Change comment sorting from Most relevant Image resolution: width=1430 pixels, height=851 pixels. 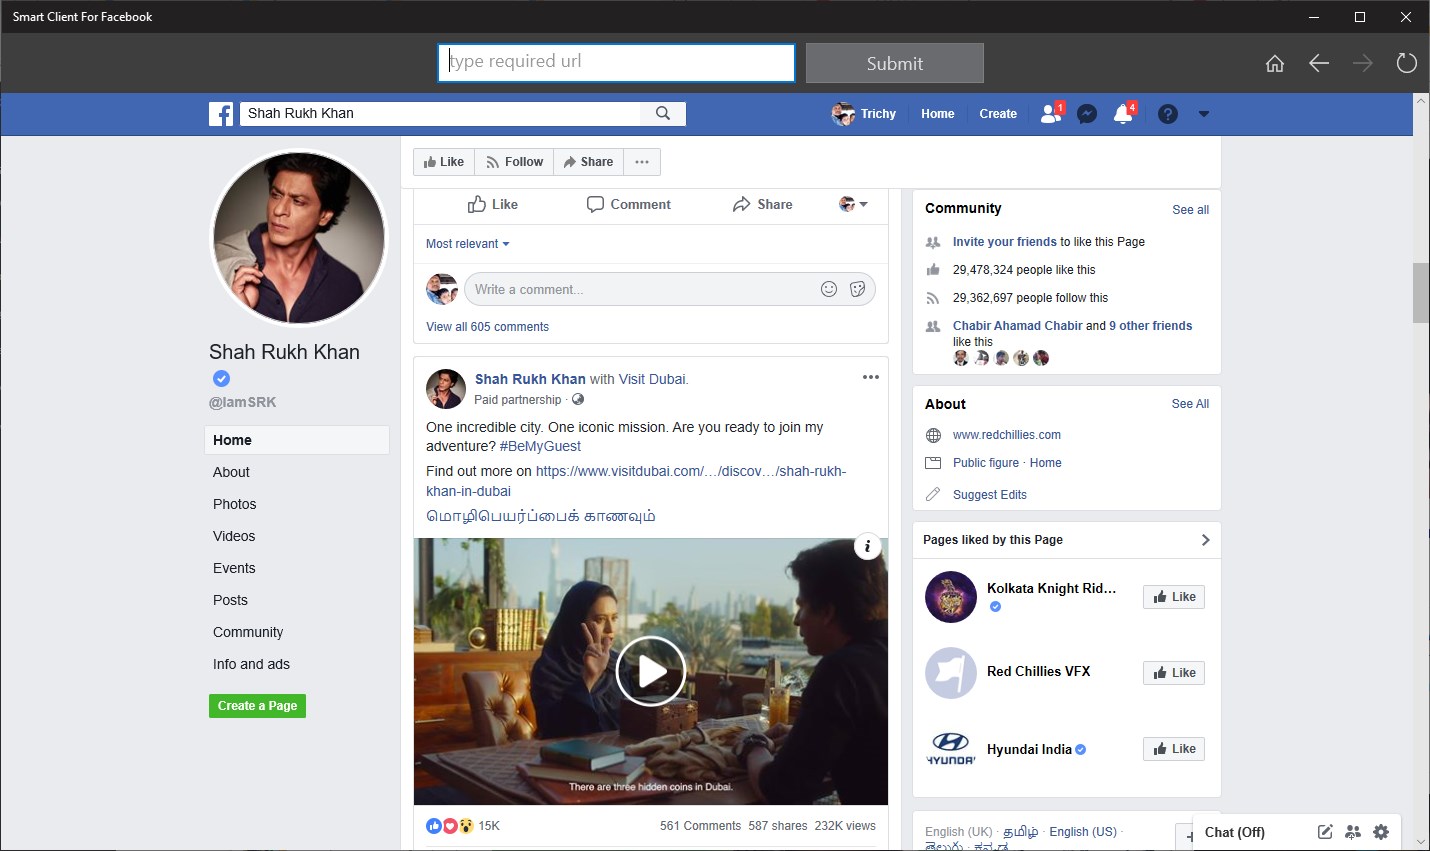click(468, 244)
